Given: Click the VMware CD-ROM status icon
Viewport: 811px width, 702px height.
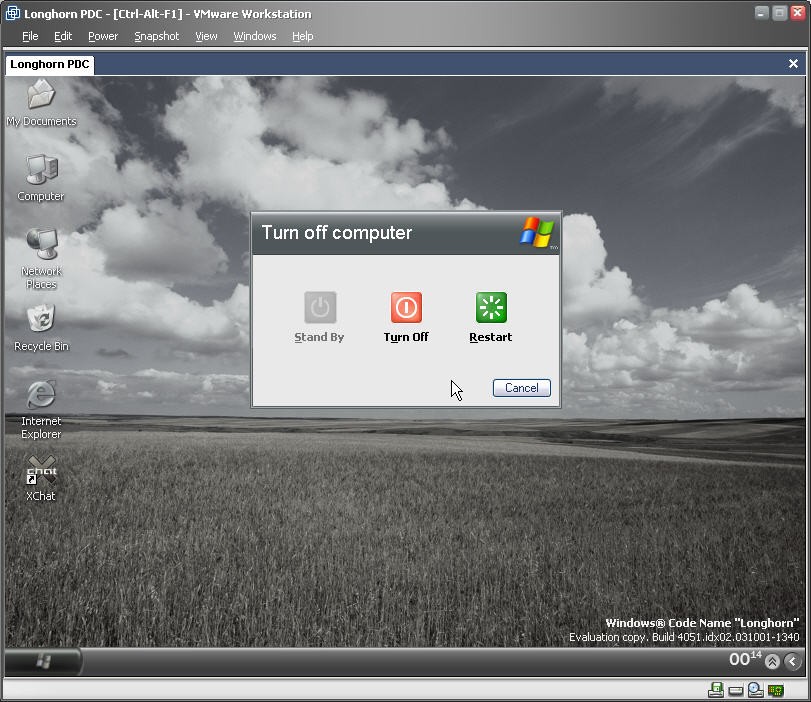Looking at the screenshot, I should (756, 690).
